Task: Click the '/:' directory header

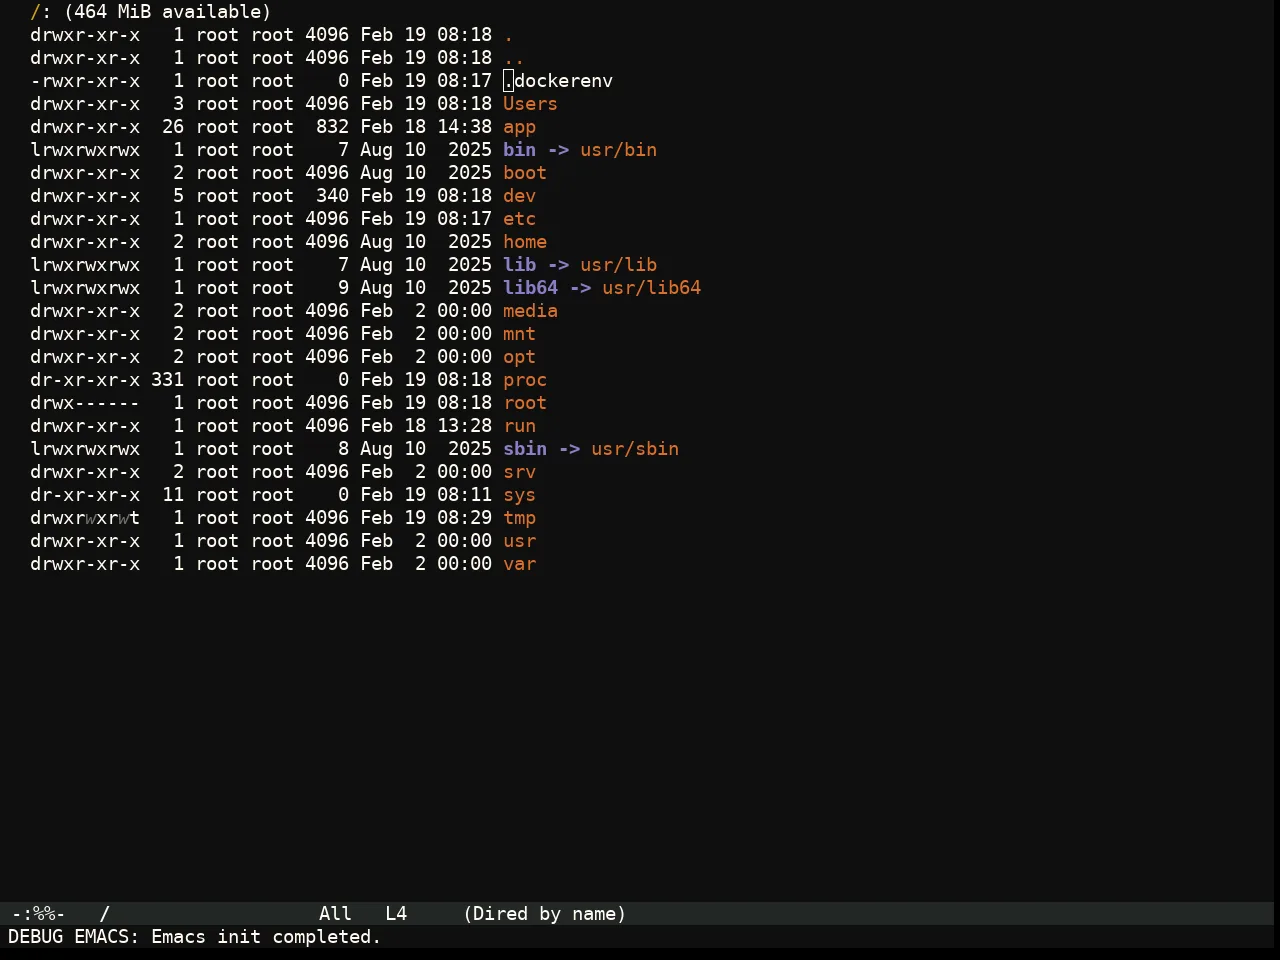Action: pos(41,12)
